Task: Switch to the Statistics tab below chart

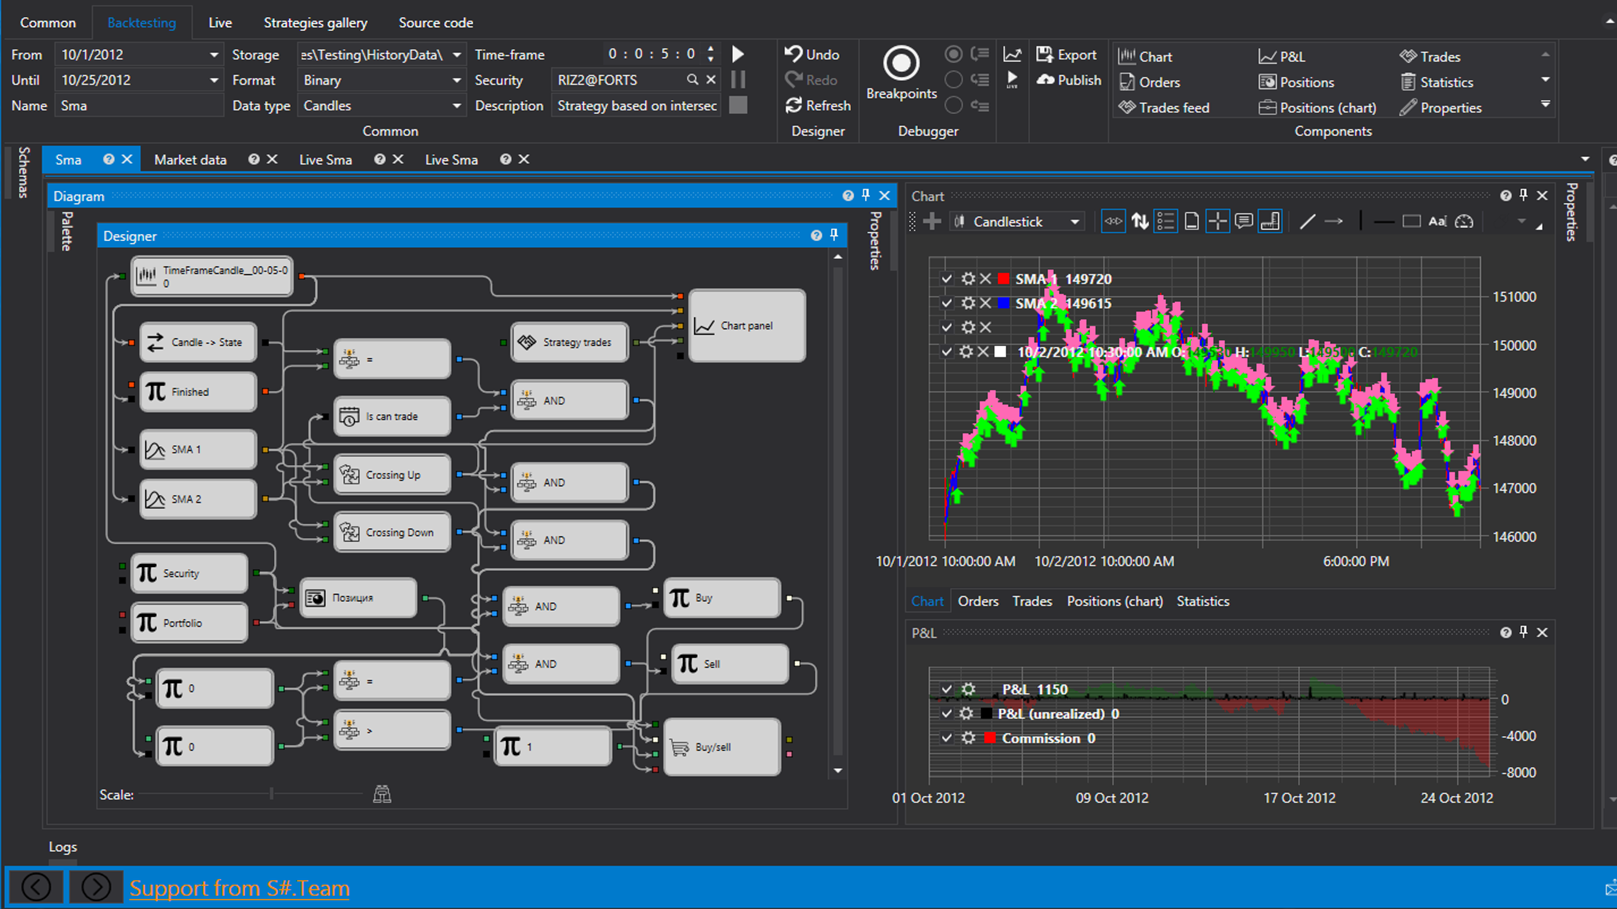Action: pos(1203,601)
